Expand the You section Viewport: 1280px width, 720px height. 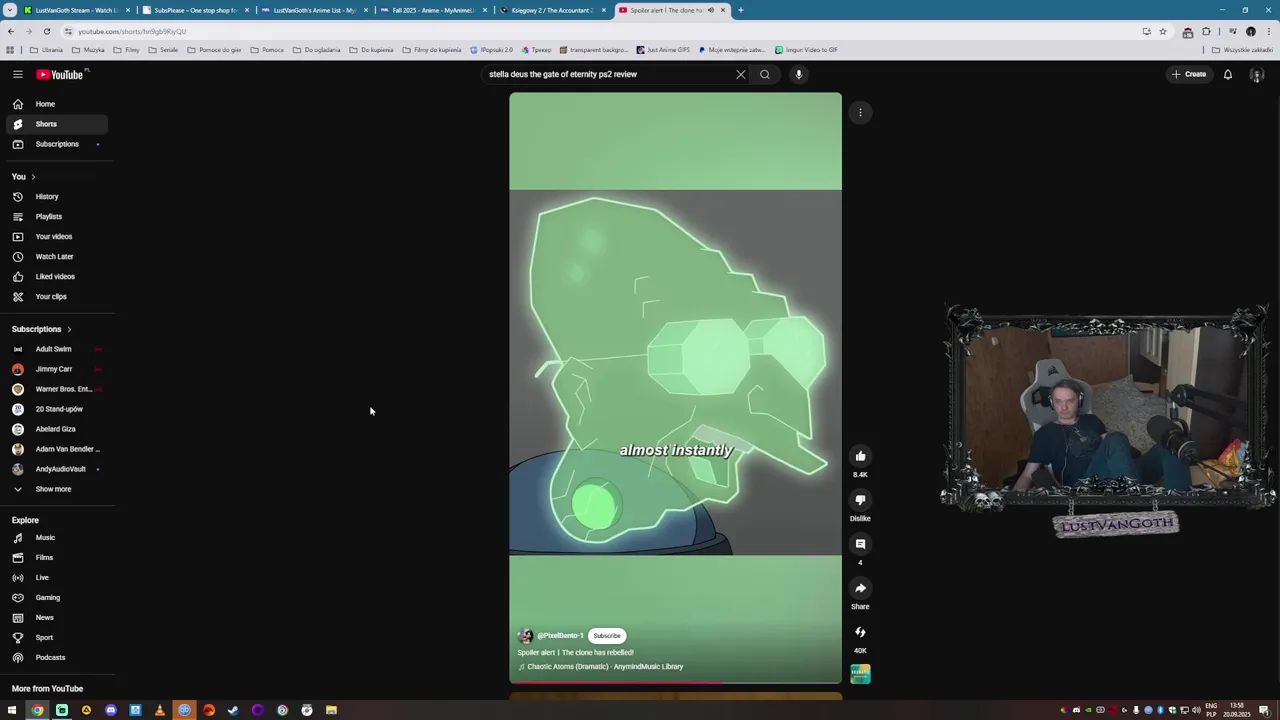[x=24, y=177]
